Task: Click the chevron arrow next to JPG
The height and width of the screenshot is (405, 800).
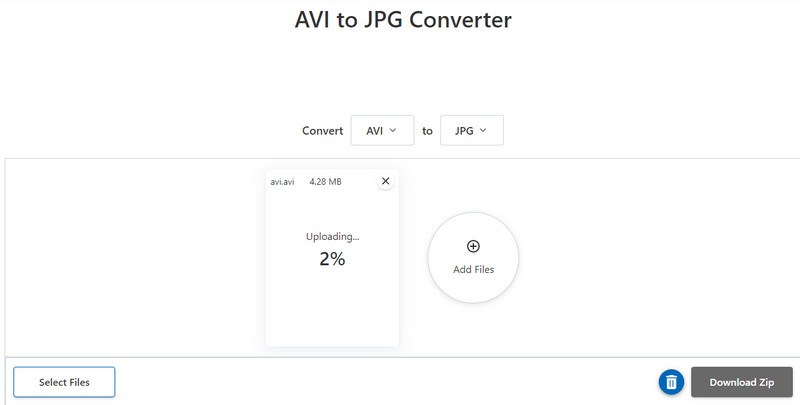Action: click(483, 130)
